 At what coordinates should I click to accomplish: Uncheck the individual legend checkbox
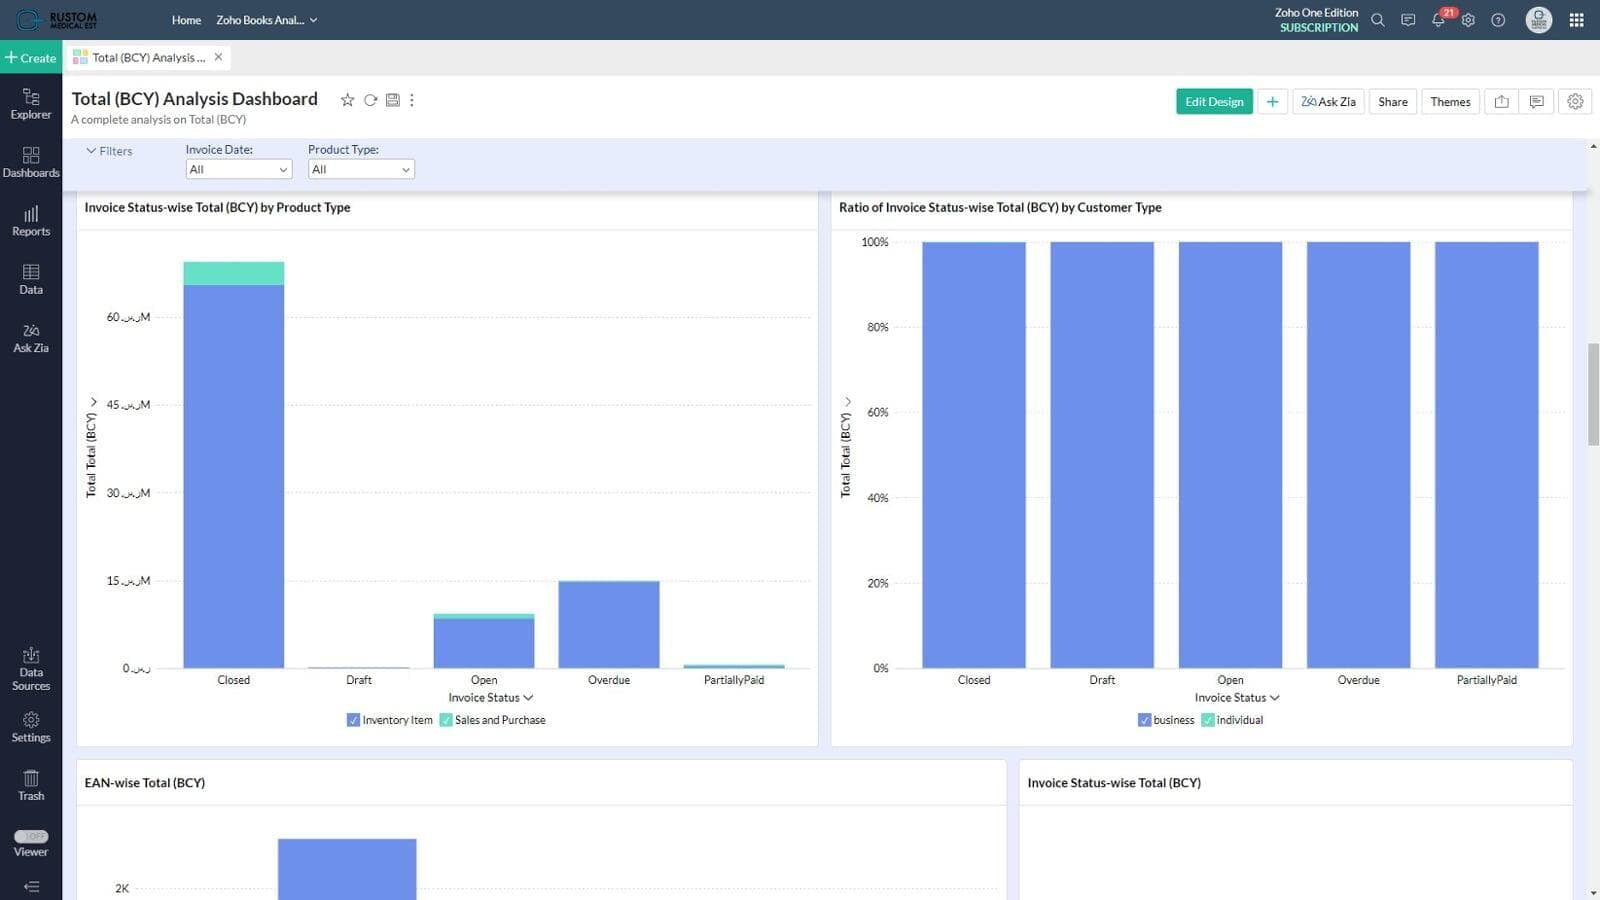tap(1207, 720)
